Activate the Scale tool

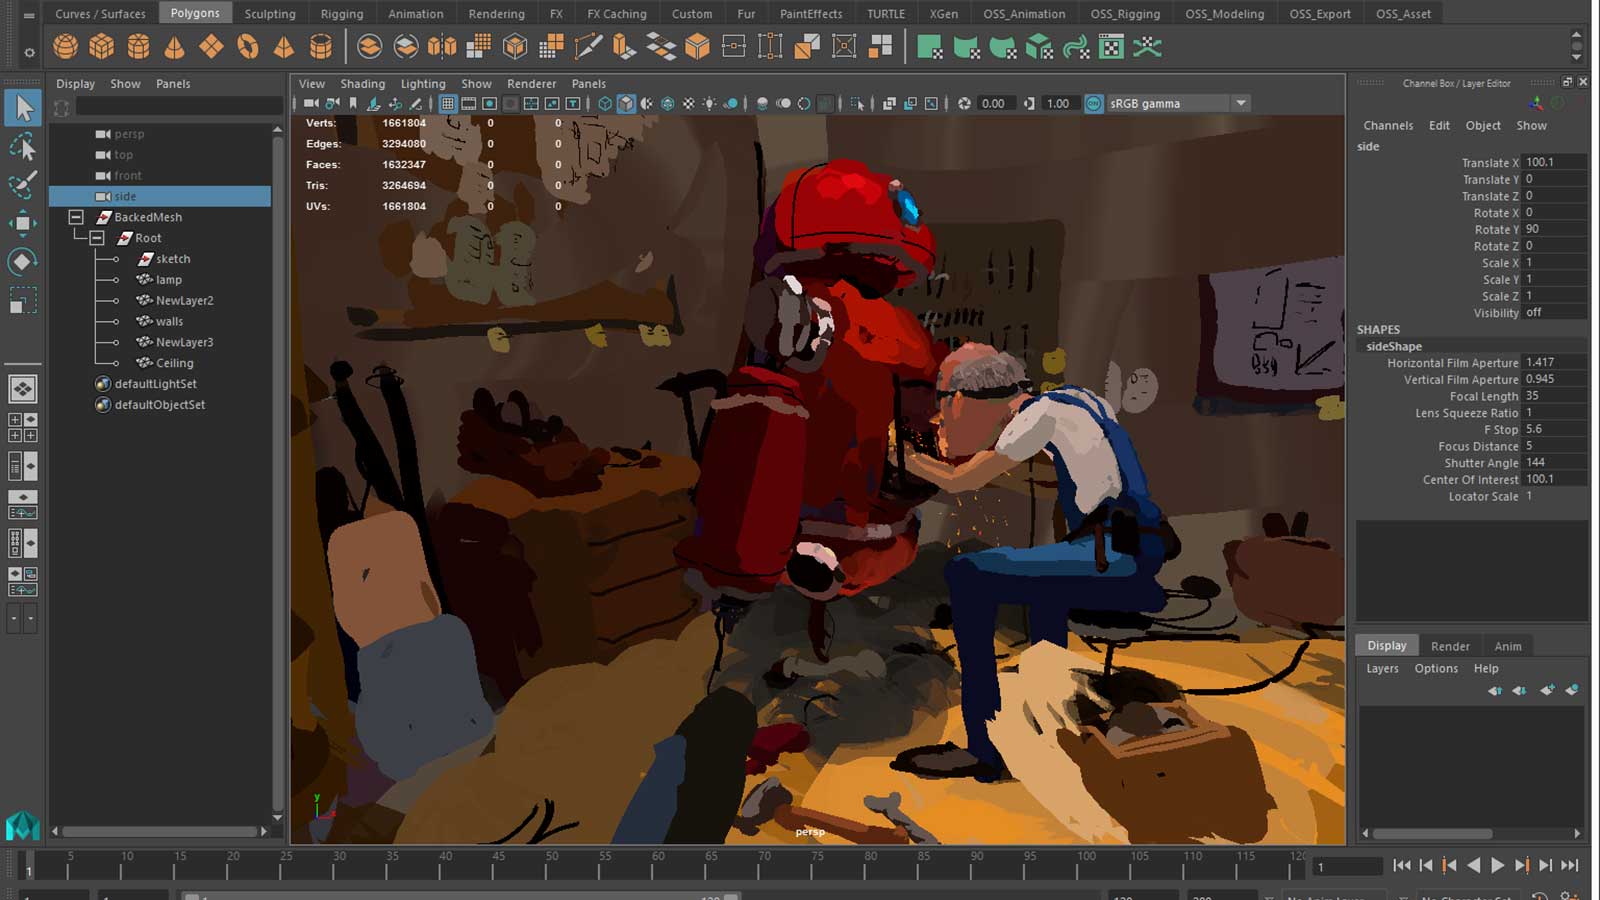coord(23,300)
